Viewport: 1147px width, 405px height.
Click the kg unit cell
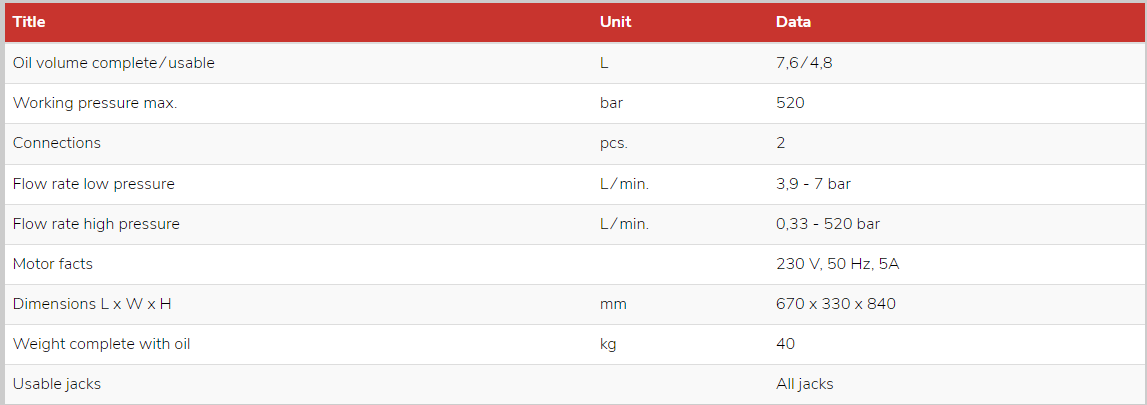click(608, 344)
